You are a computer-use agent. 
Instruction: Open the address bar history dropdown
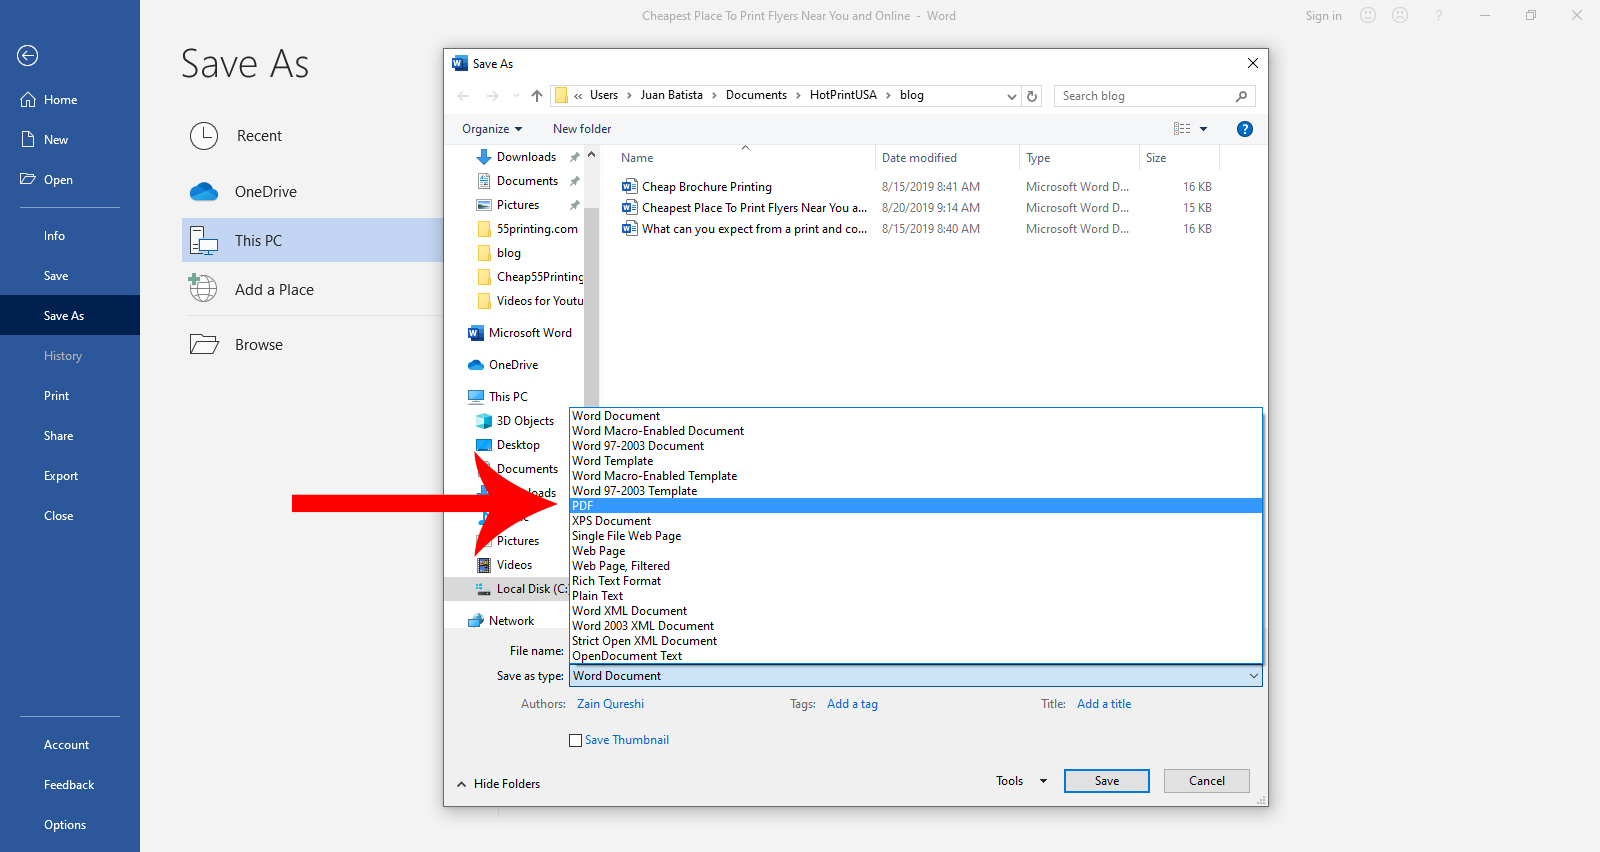click(x=1011, y=96)
